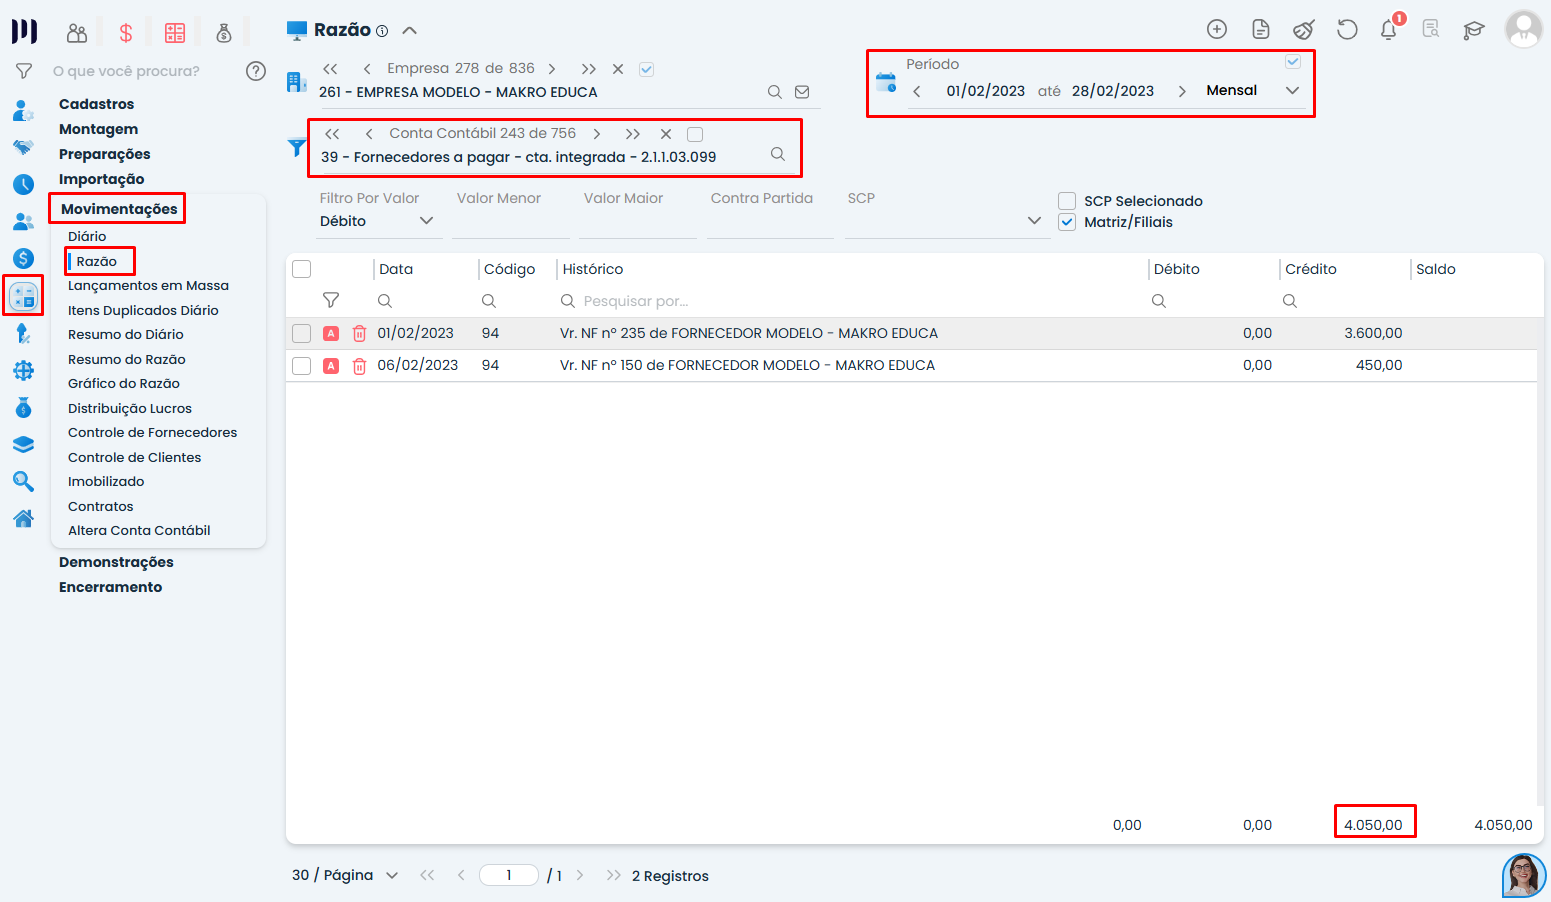Clear the Empresa selection with X
1551x902 pixels.
click(618, 69)
